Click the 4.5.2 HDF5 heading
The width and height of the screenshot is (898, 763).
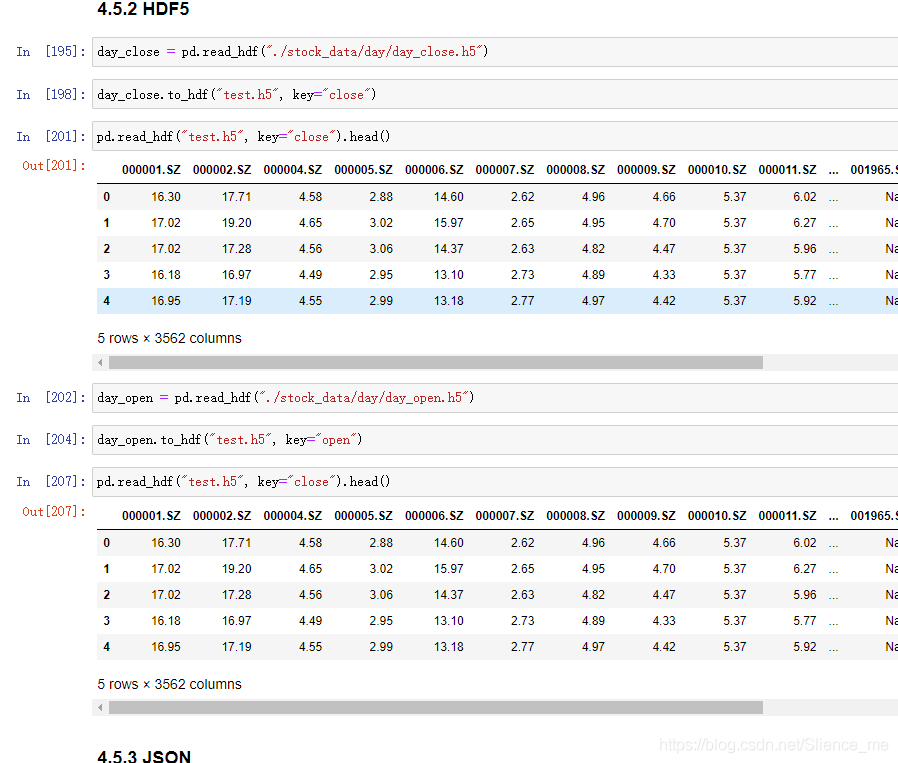coord(143,9)
